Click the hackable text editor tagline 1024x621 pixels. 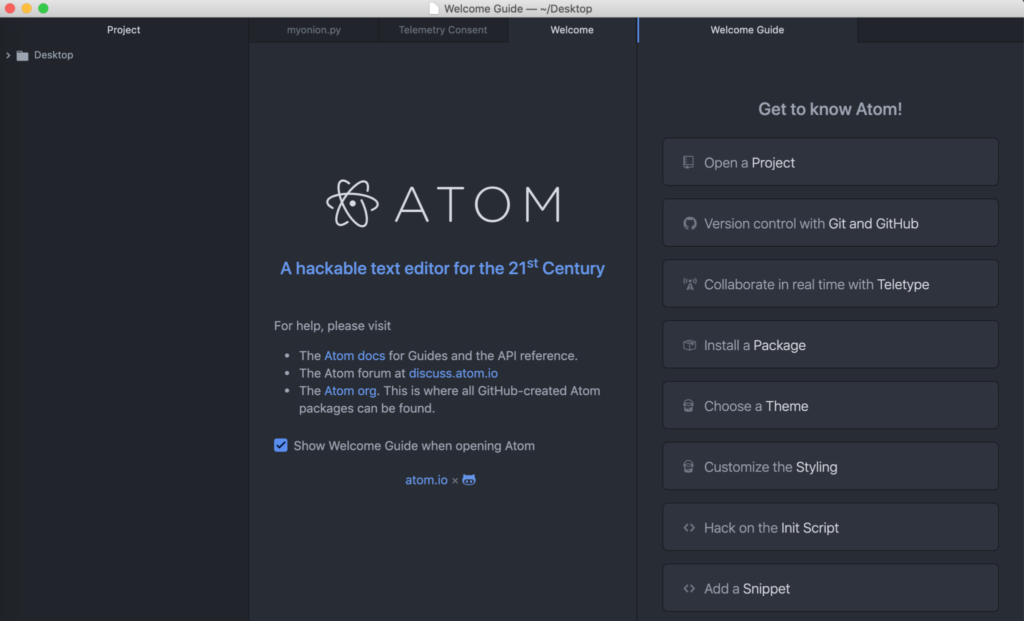(x=442, y=268)
